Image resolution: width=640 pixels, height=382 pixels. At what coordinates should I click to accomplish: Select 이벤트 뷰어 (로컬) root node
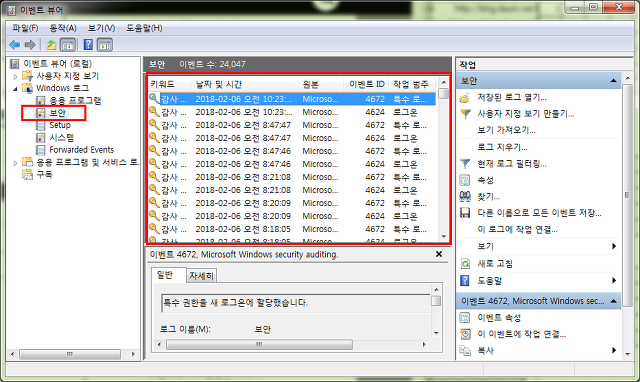[x=58, y=64]
